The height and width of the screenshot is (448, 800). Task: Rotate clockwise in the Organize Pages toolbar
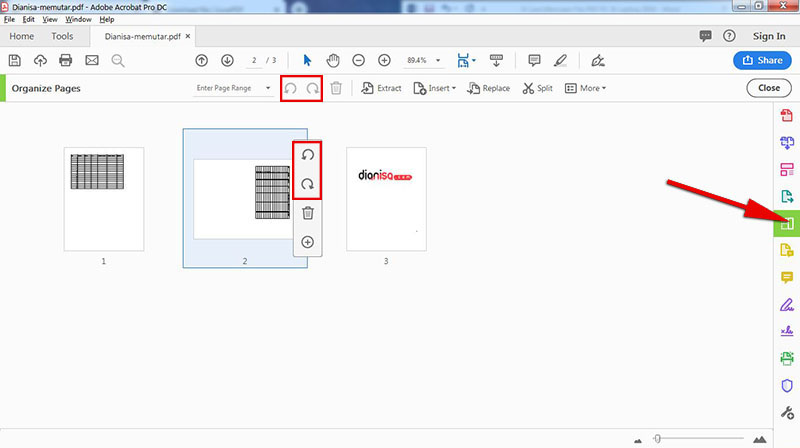312,88
